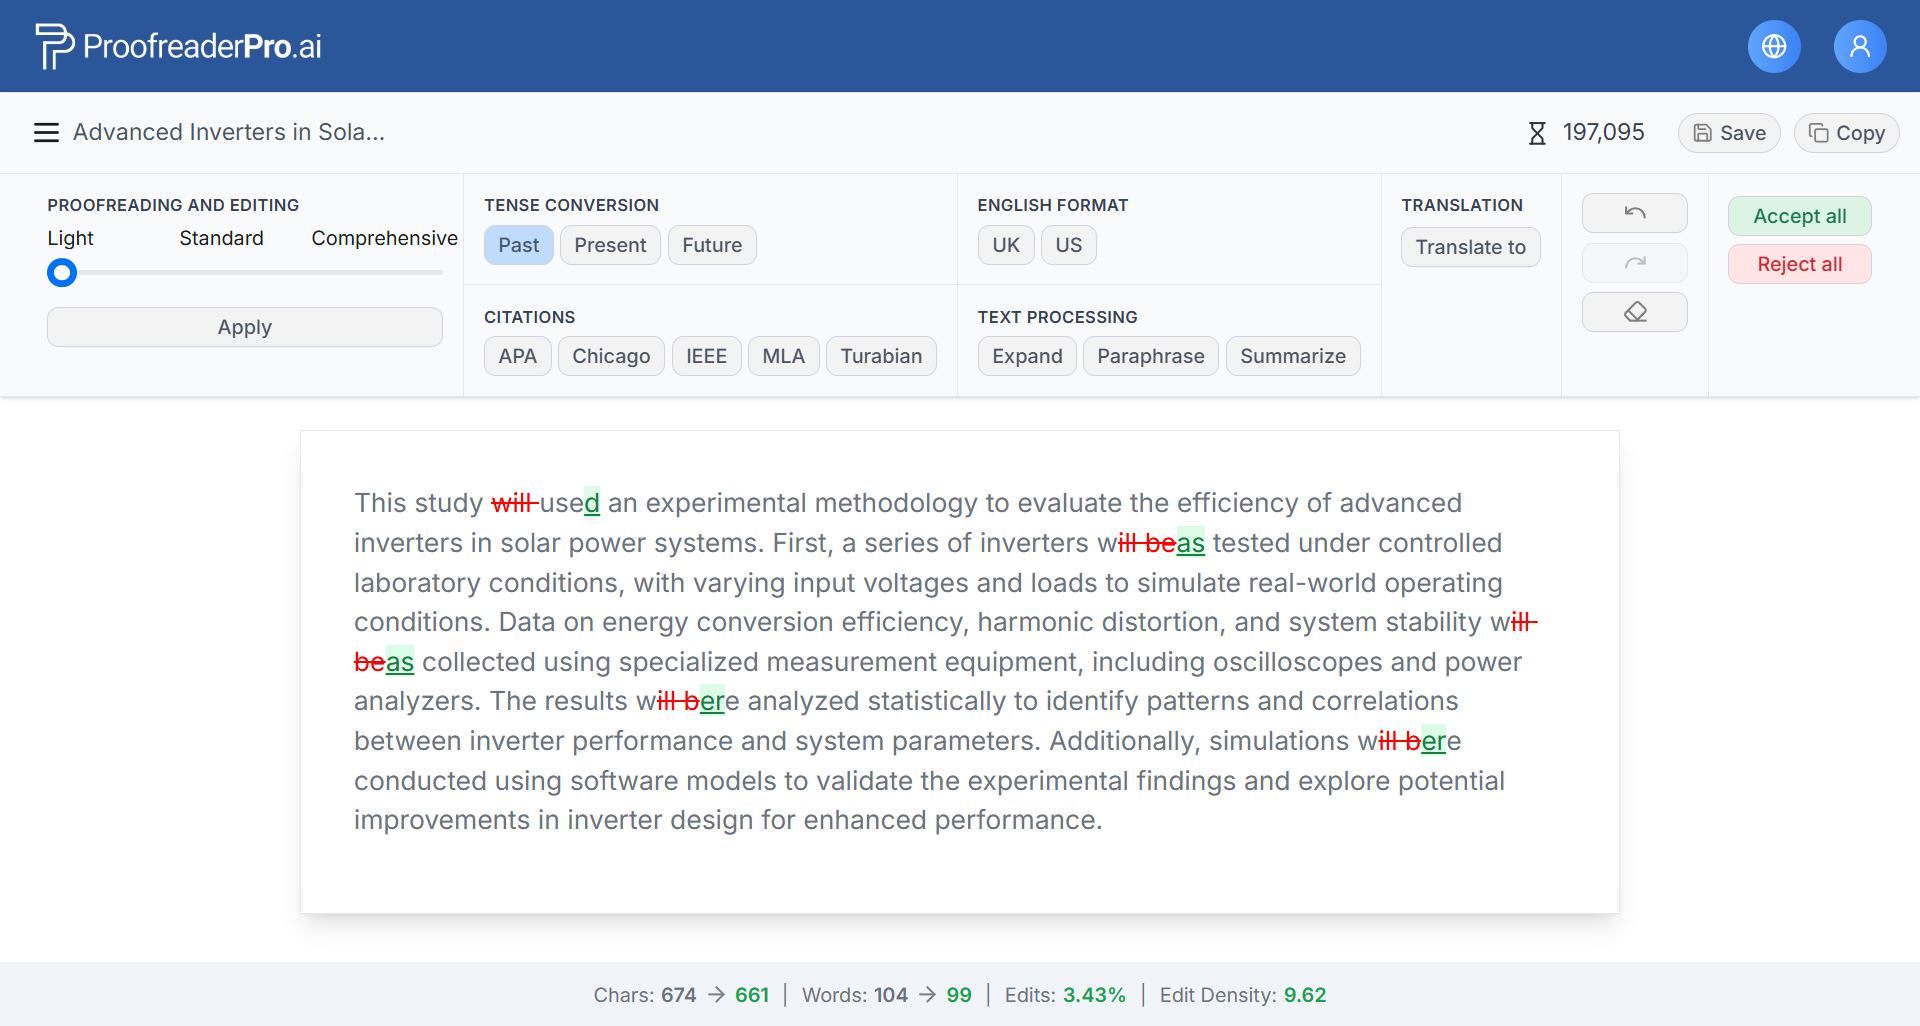Viewport: 1920px width, 1026px height.
Task: Open the Translate to dropdown
Action: [1469, 247]
